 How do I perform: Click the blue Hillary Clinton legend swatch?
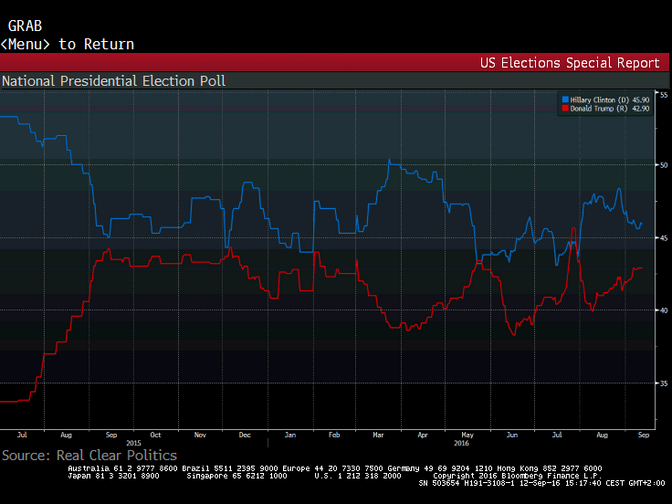[x=563, y=100]
